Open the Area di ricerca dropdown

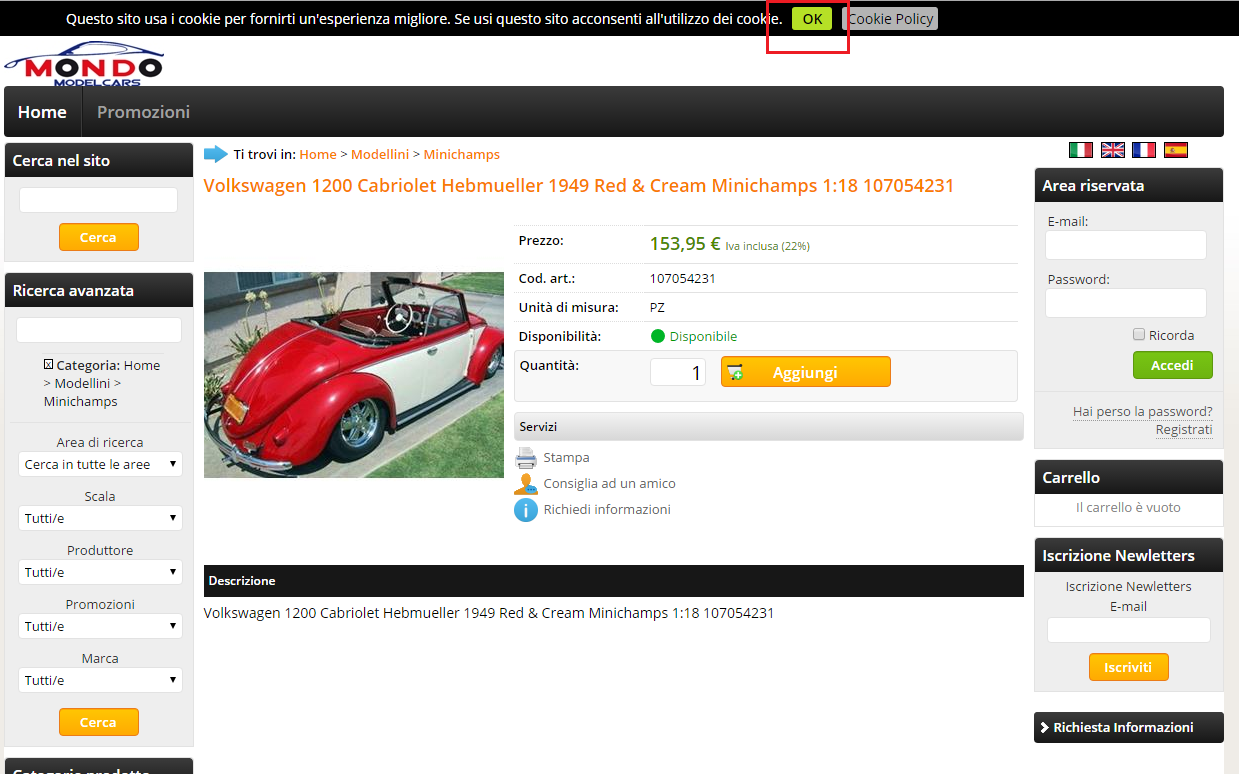pyautogui.click(x=100, y=464)
